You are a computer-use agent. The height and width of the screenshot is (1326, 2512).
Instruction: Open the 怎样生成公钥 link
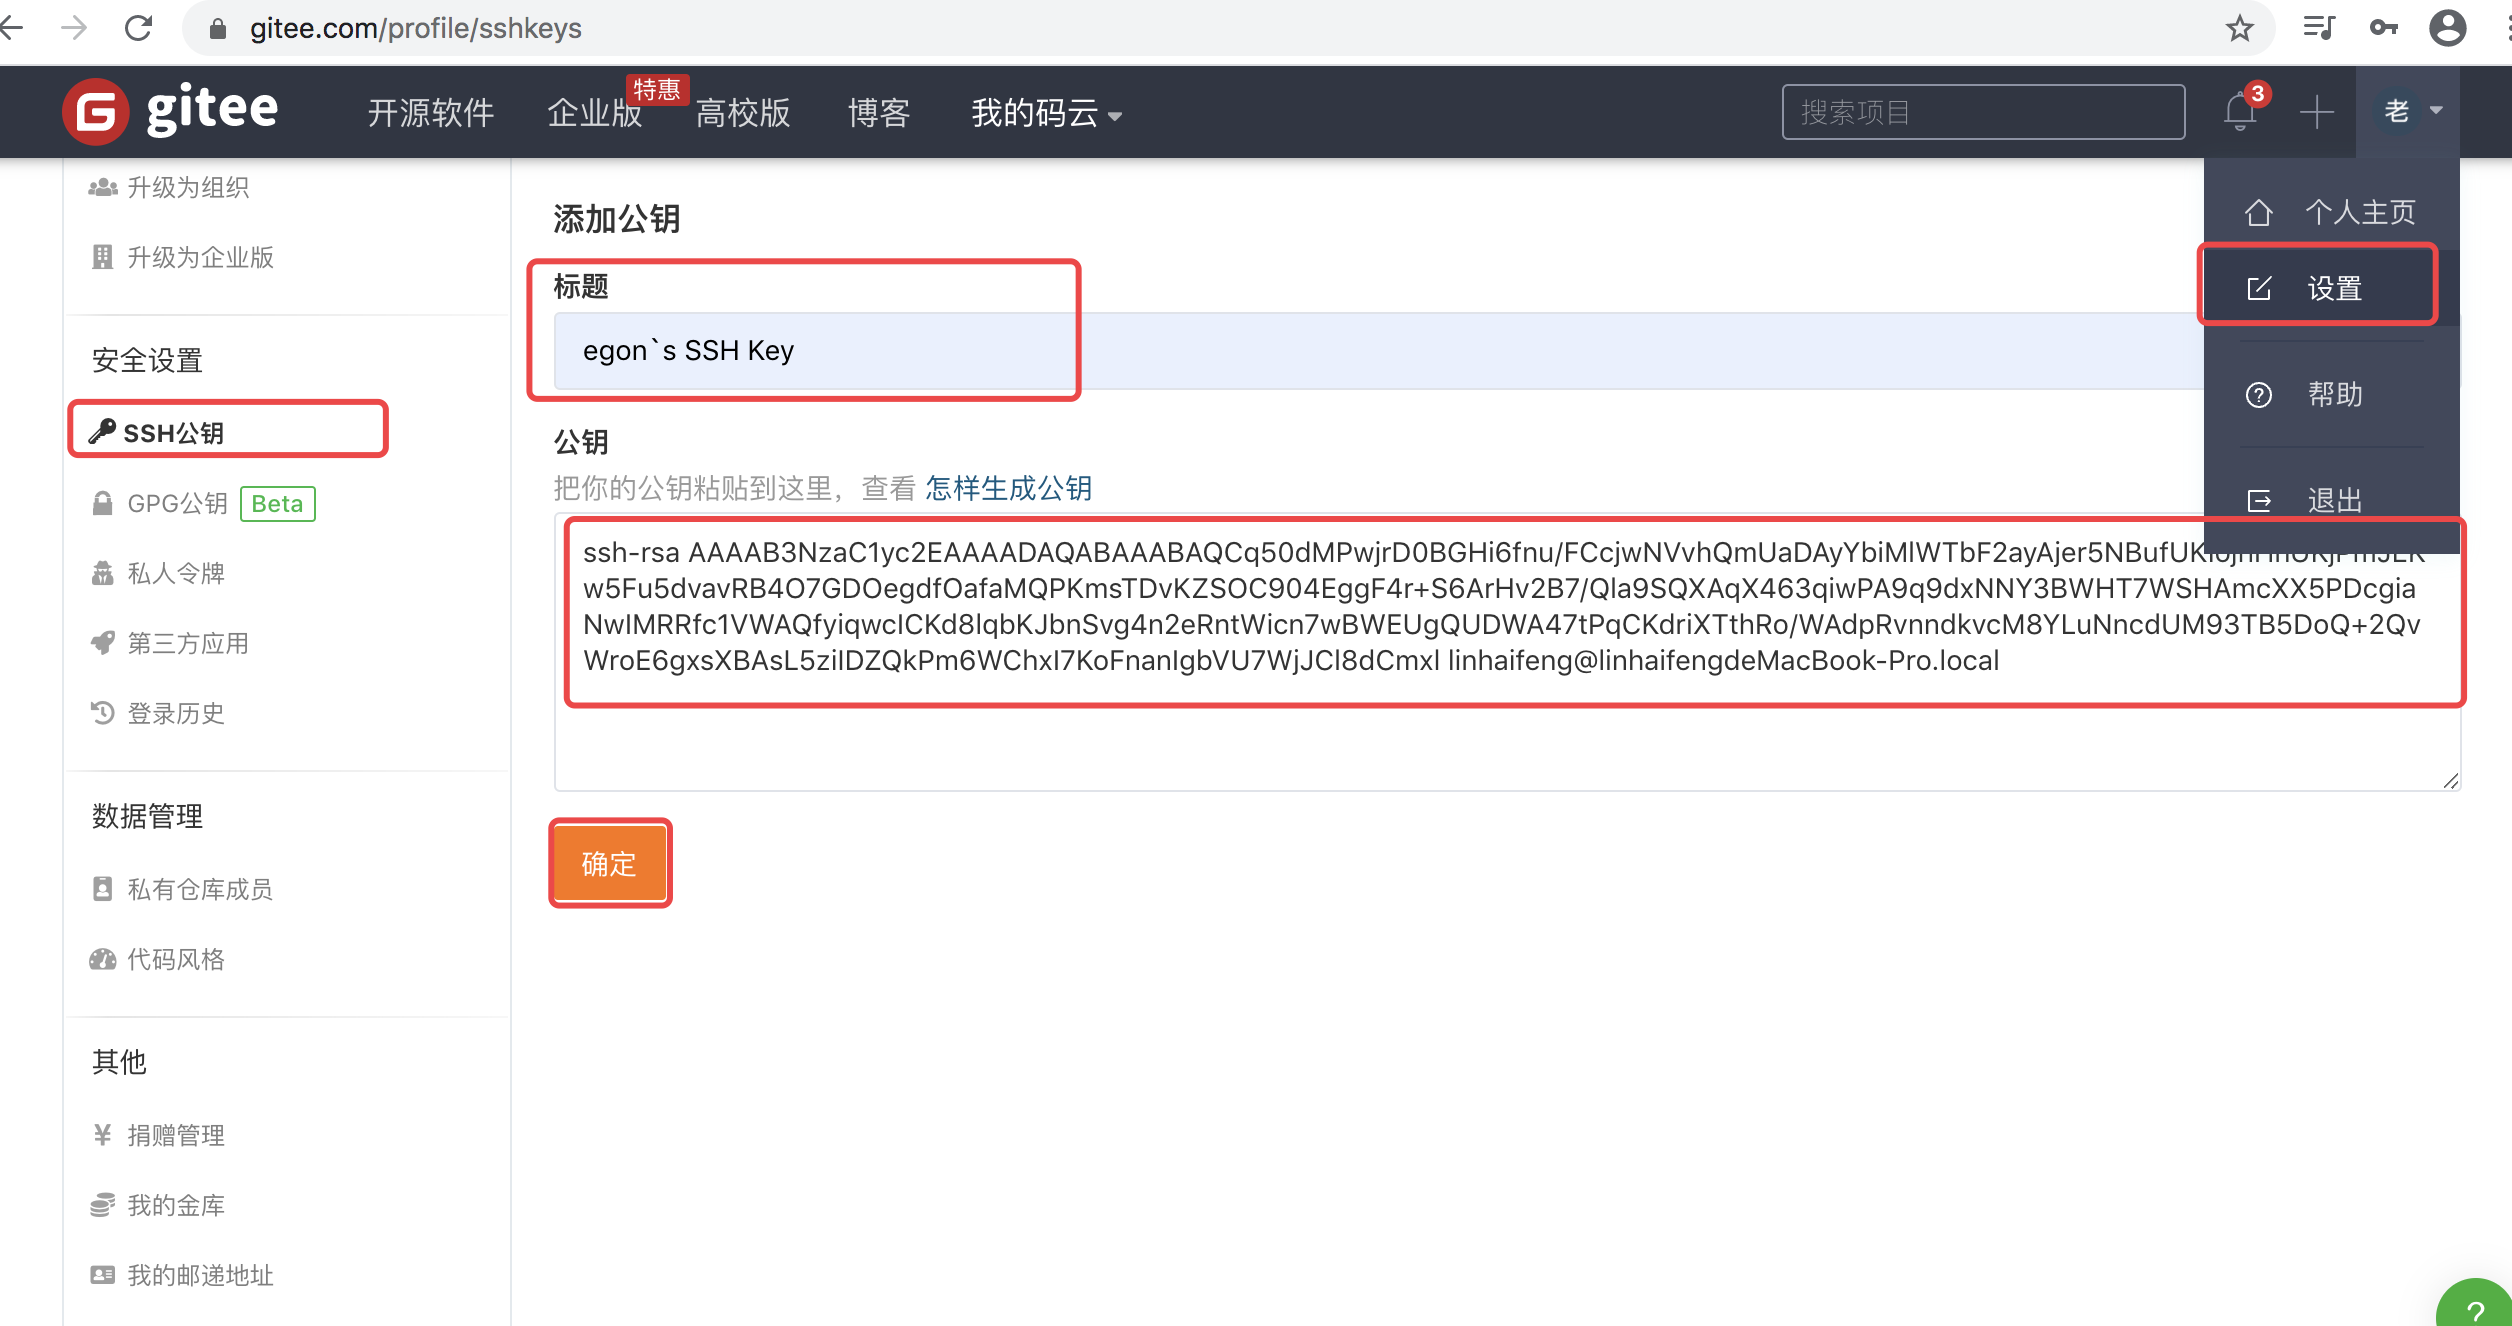[1008, 488]
